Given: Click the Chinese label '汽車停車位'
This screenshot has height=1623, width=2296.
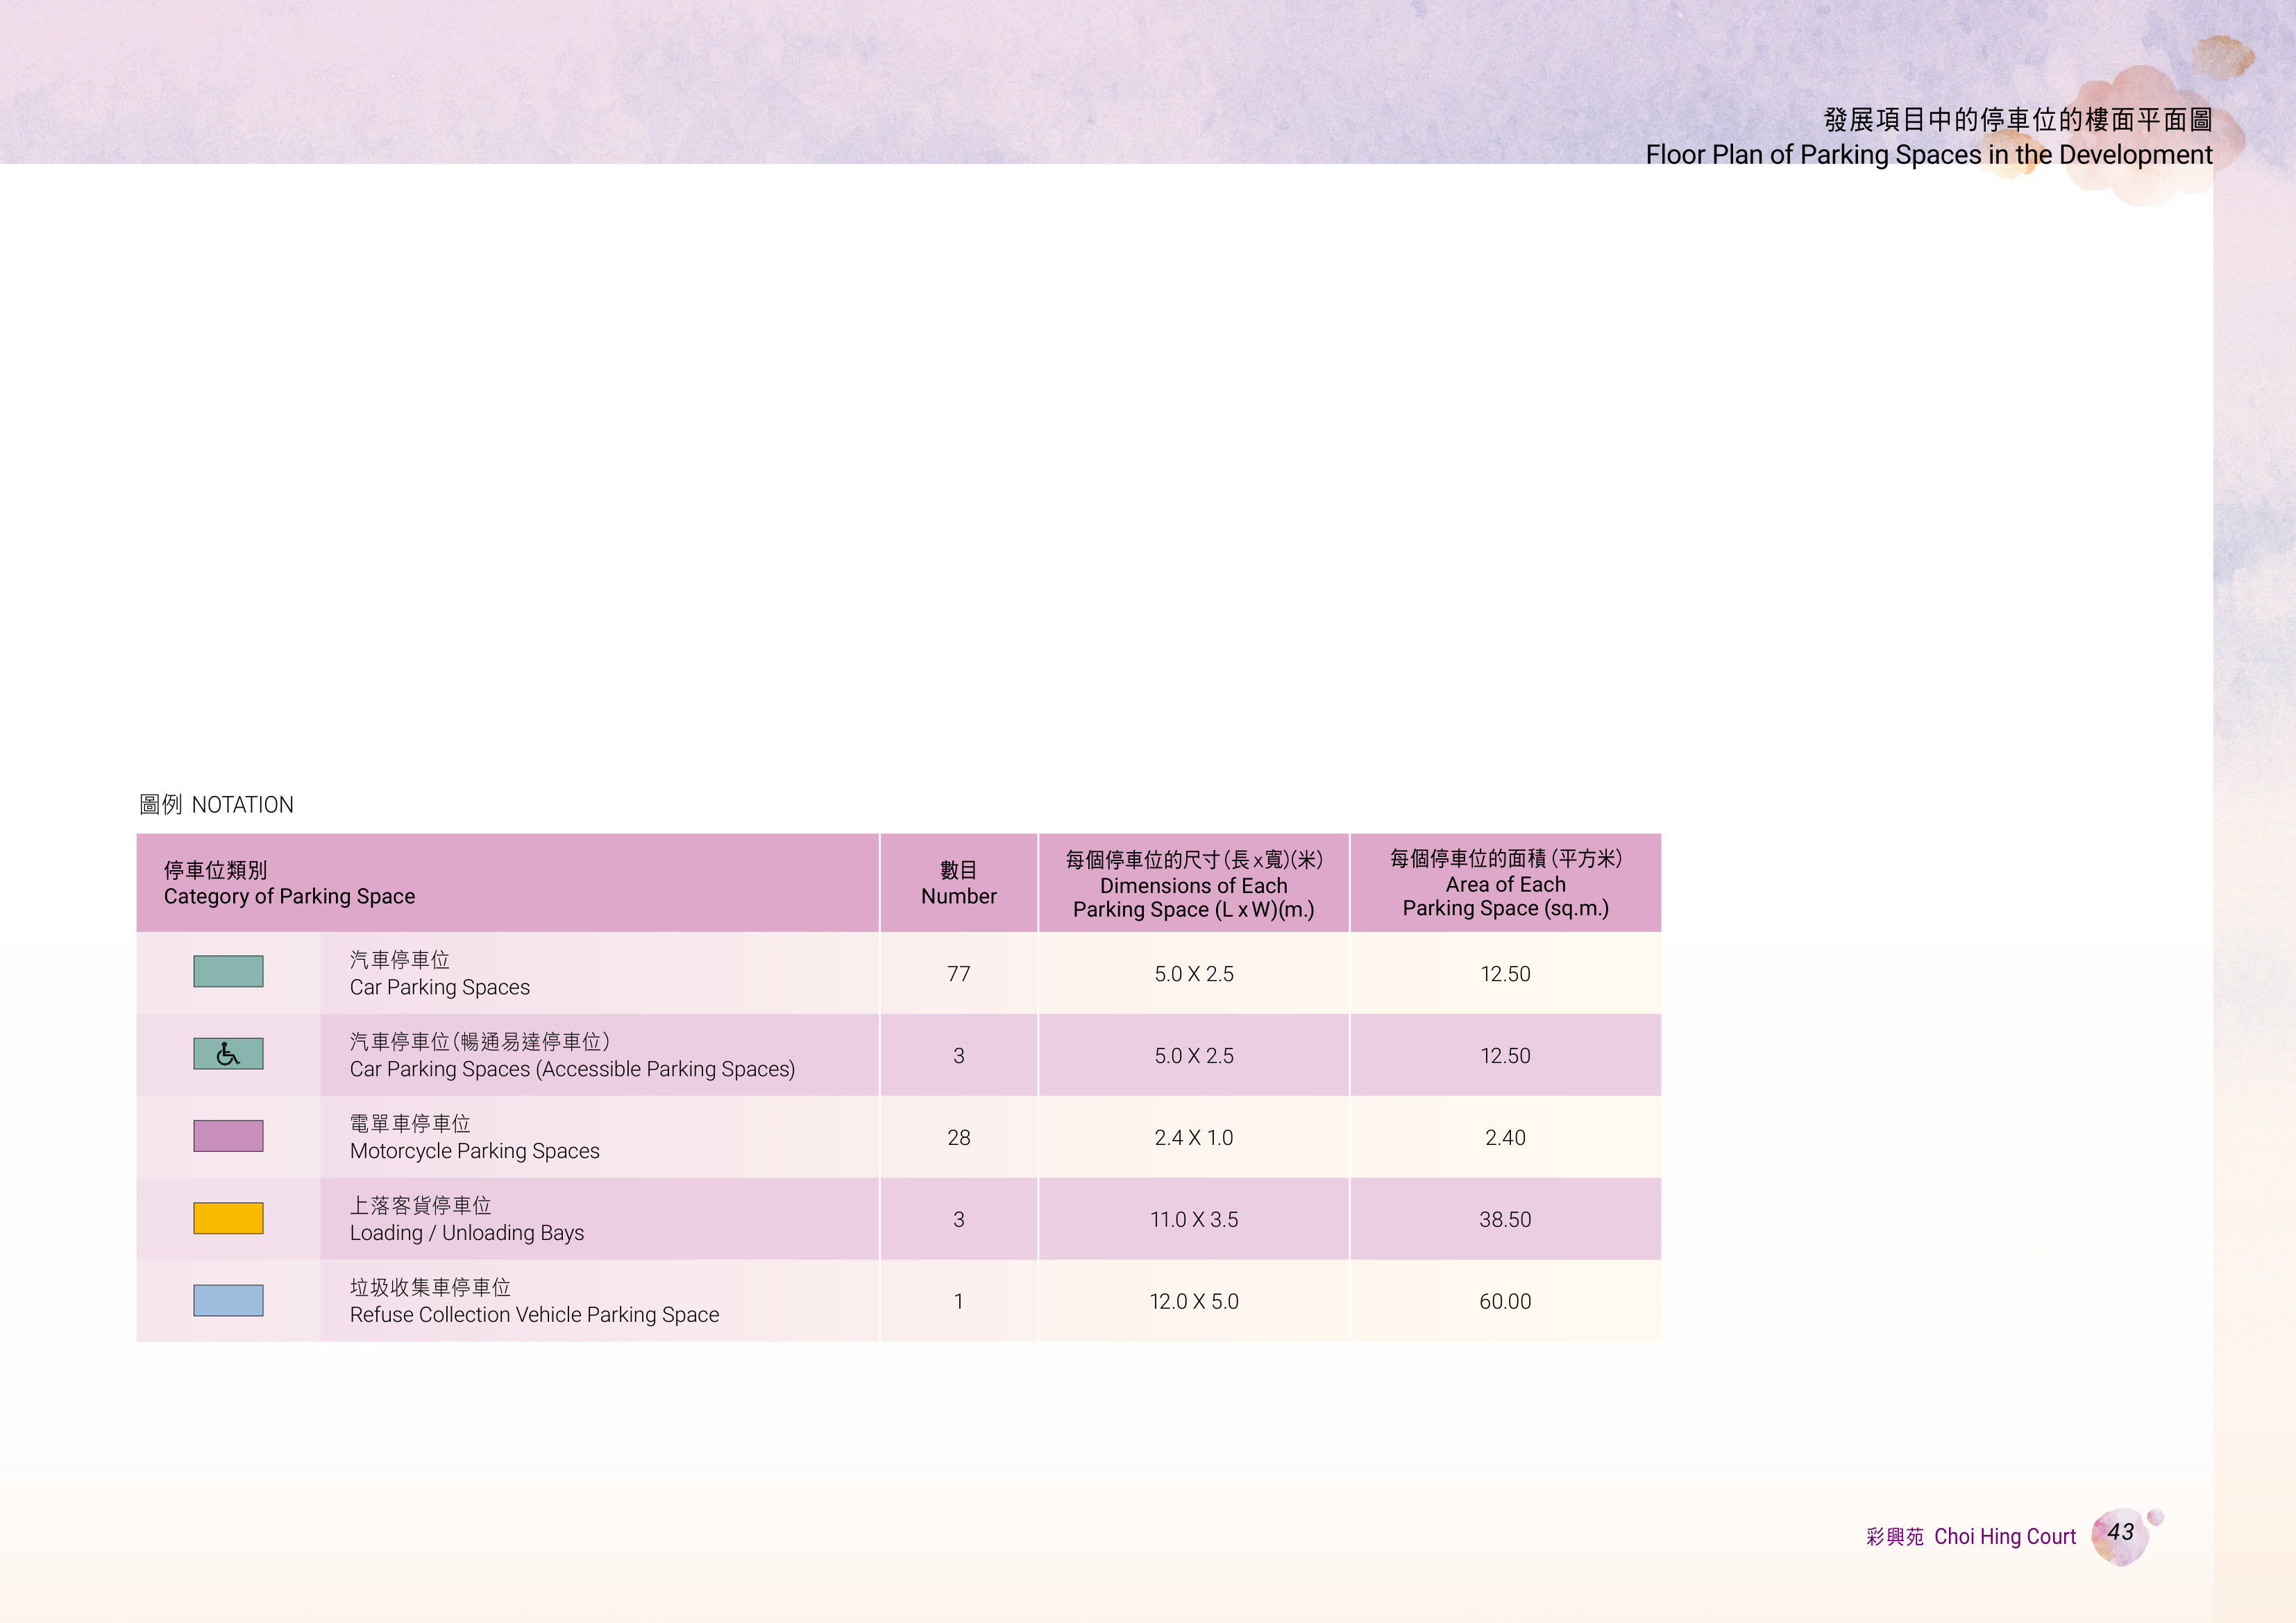Looking at the screenshot, I should pos(400,960).
